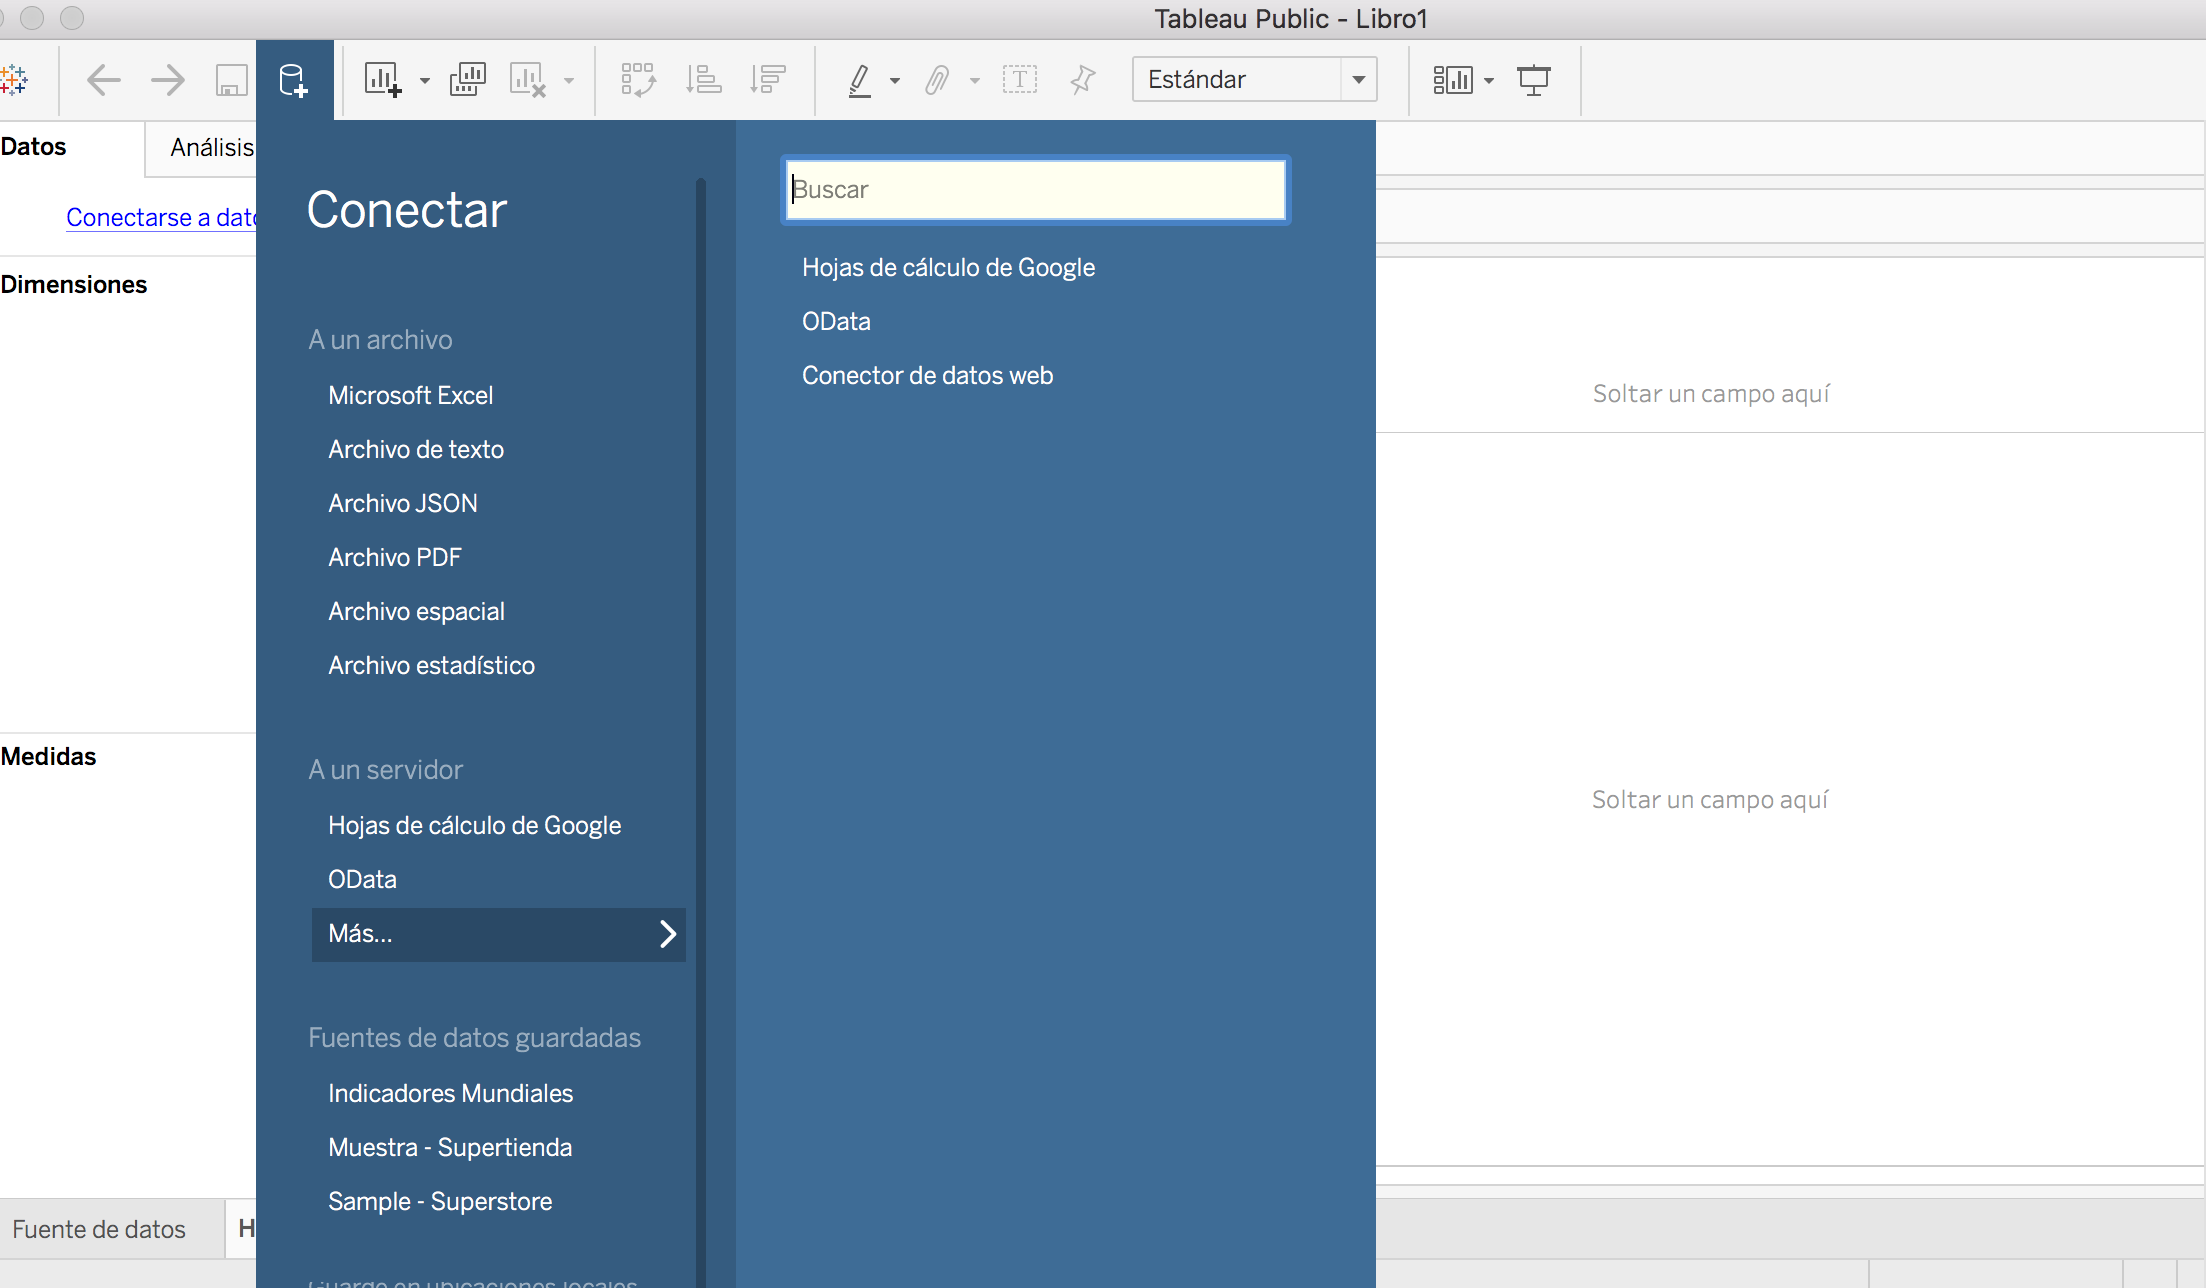Click the sort descending icon
This screenshot has height=1288, width=2206.
point(768,79)
